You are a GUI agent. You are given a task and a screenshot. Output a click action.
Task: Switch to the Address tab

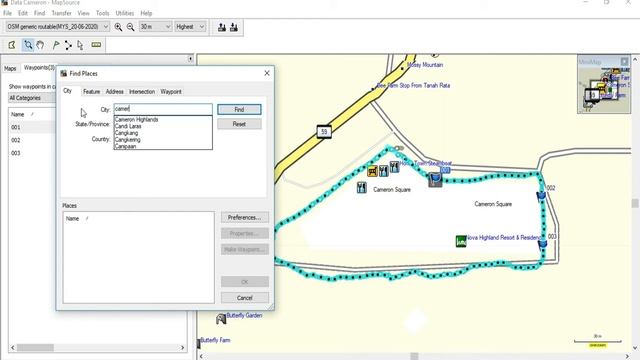[x=115, y=92]
